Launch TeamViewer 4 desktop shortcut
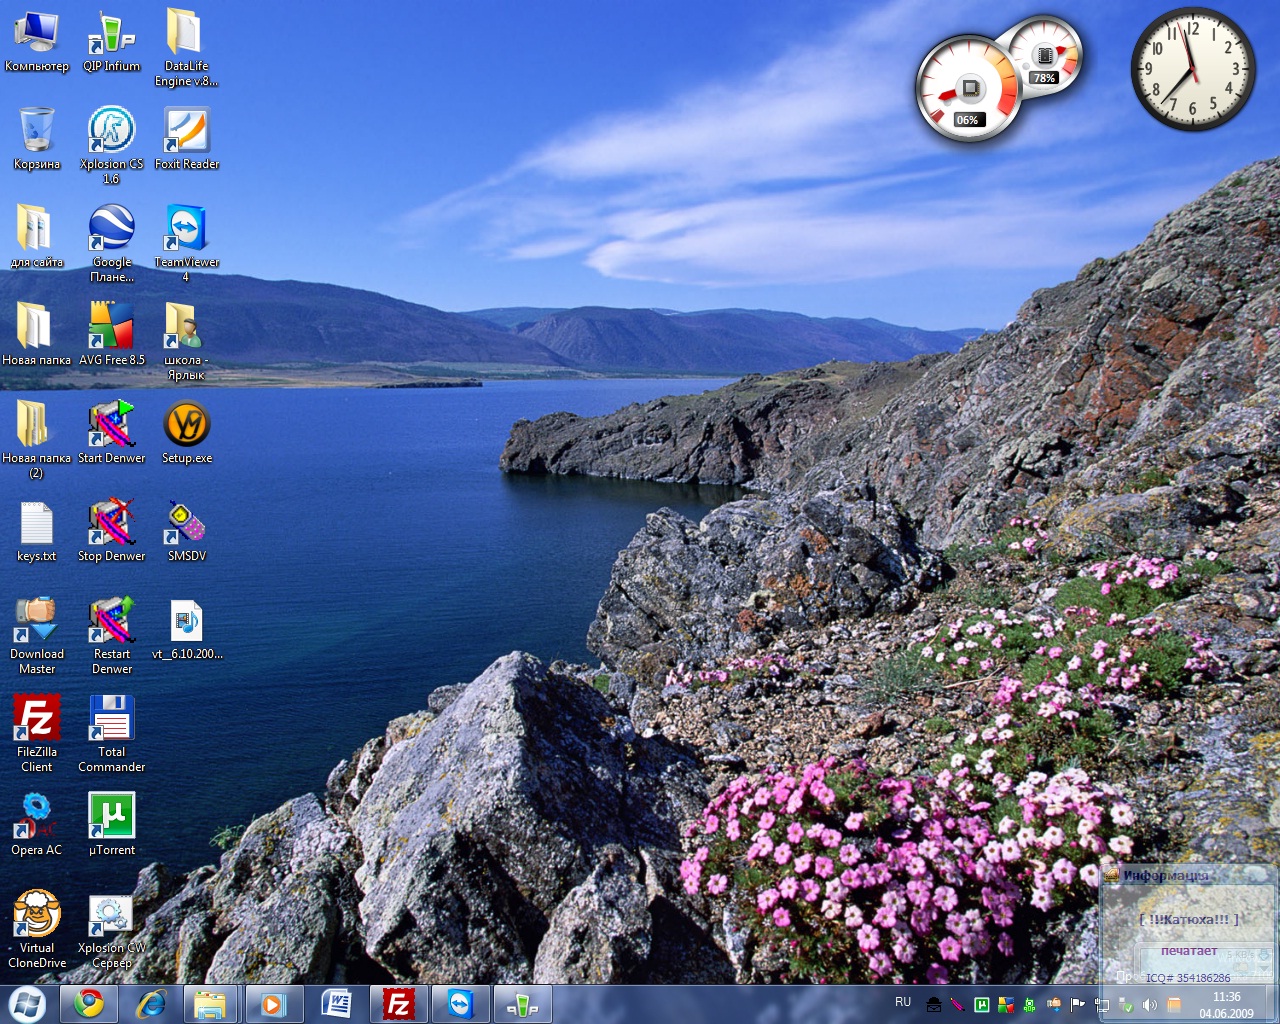Image resolution: width=1280 pixels, height=1024 pixels. click(186, 244)
